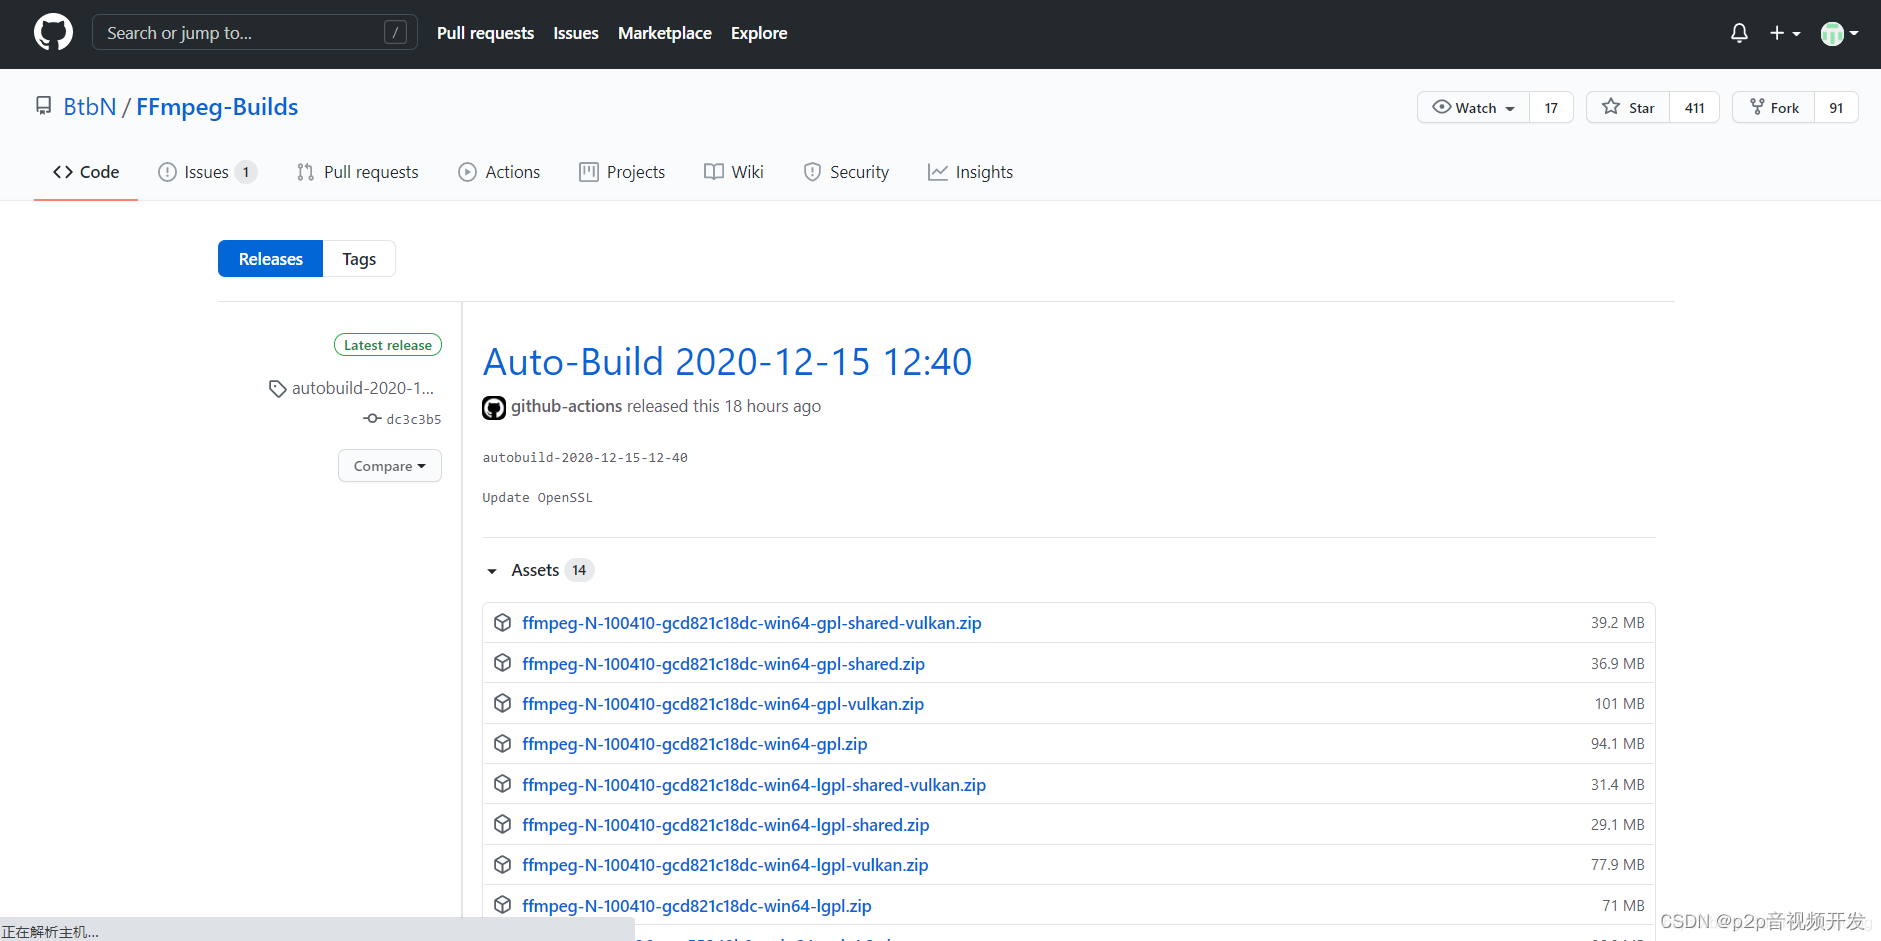
Task: Click the autobuild-2020-12-15-12-40 tag text
Action: click(x=585, y=458)
